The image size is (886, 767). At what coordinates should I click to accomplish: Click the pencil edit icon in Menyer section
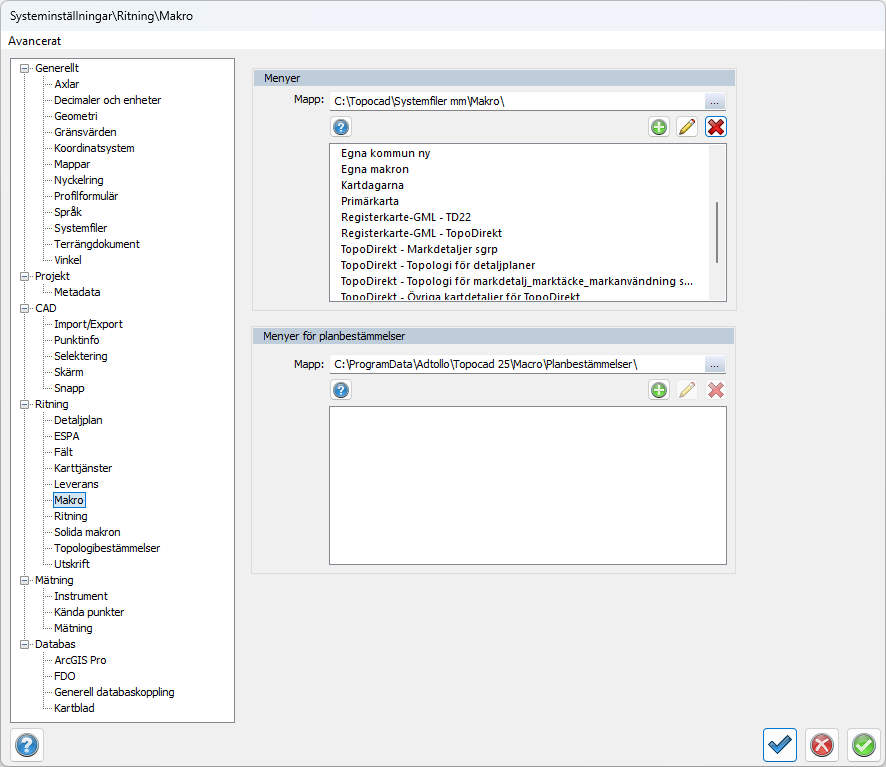(687, 127)
